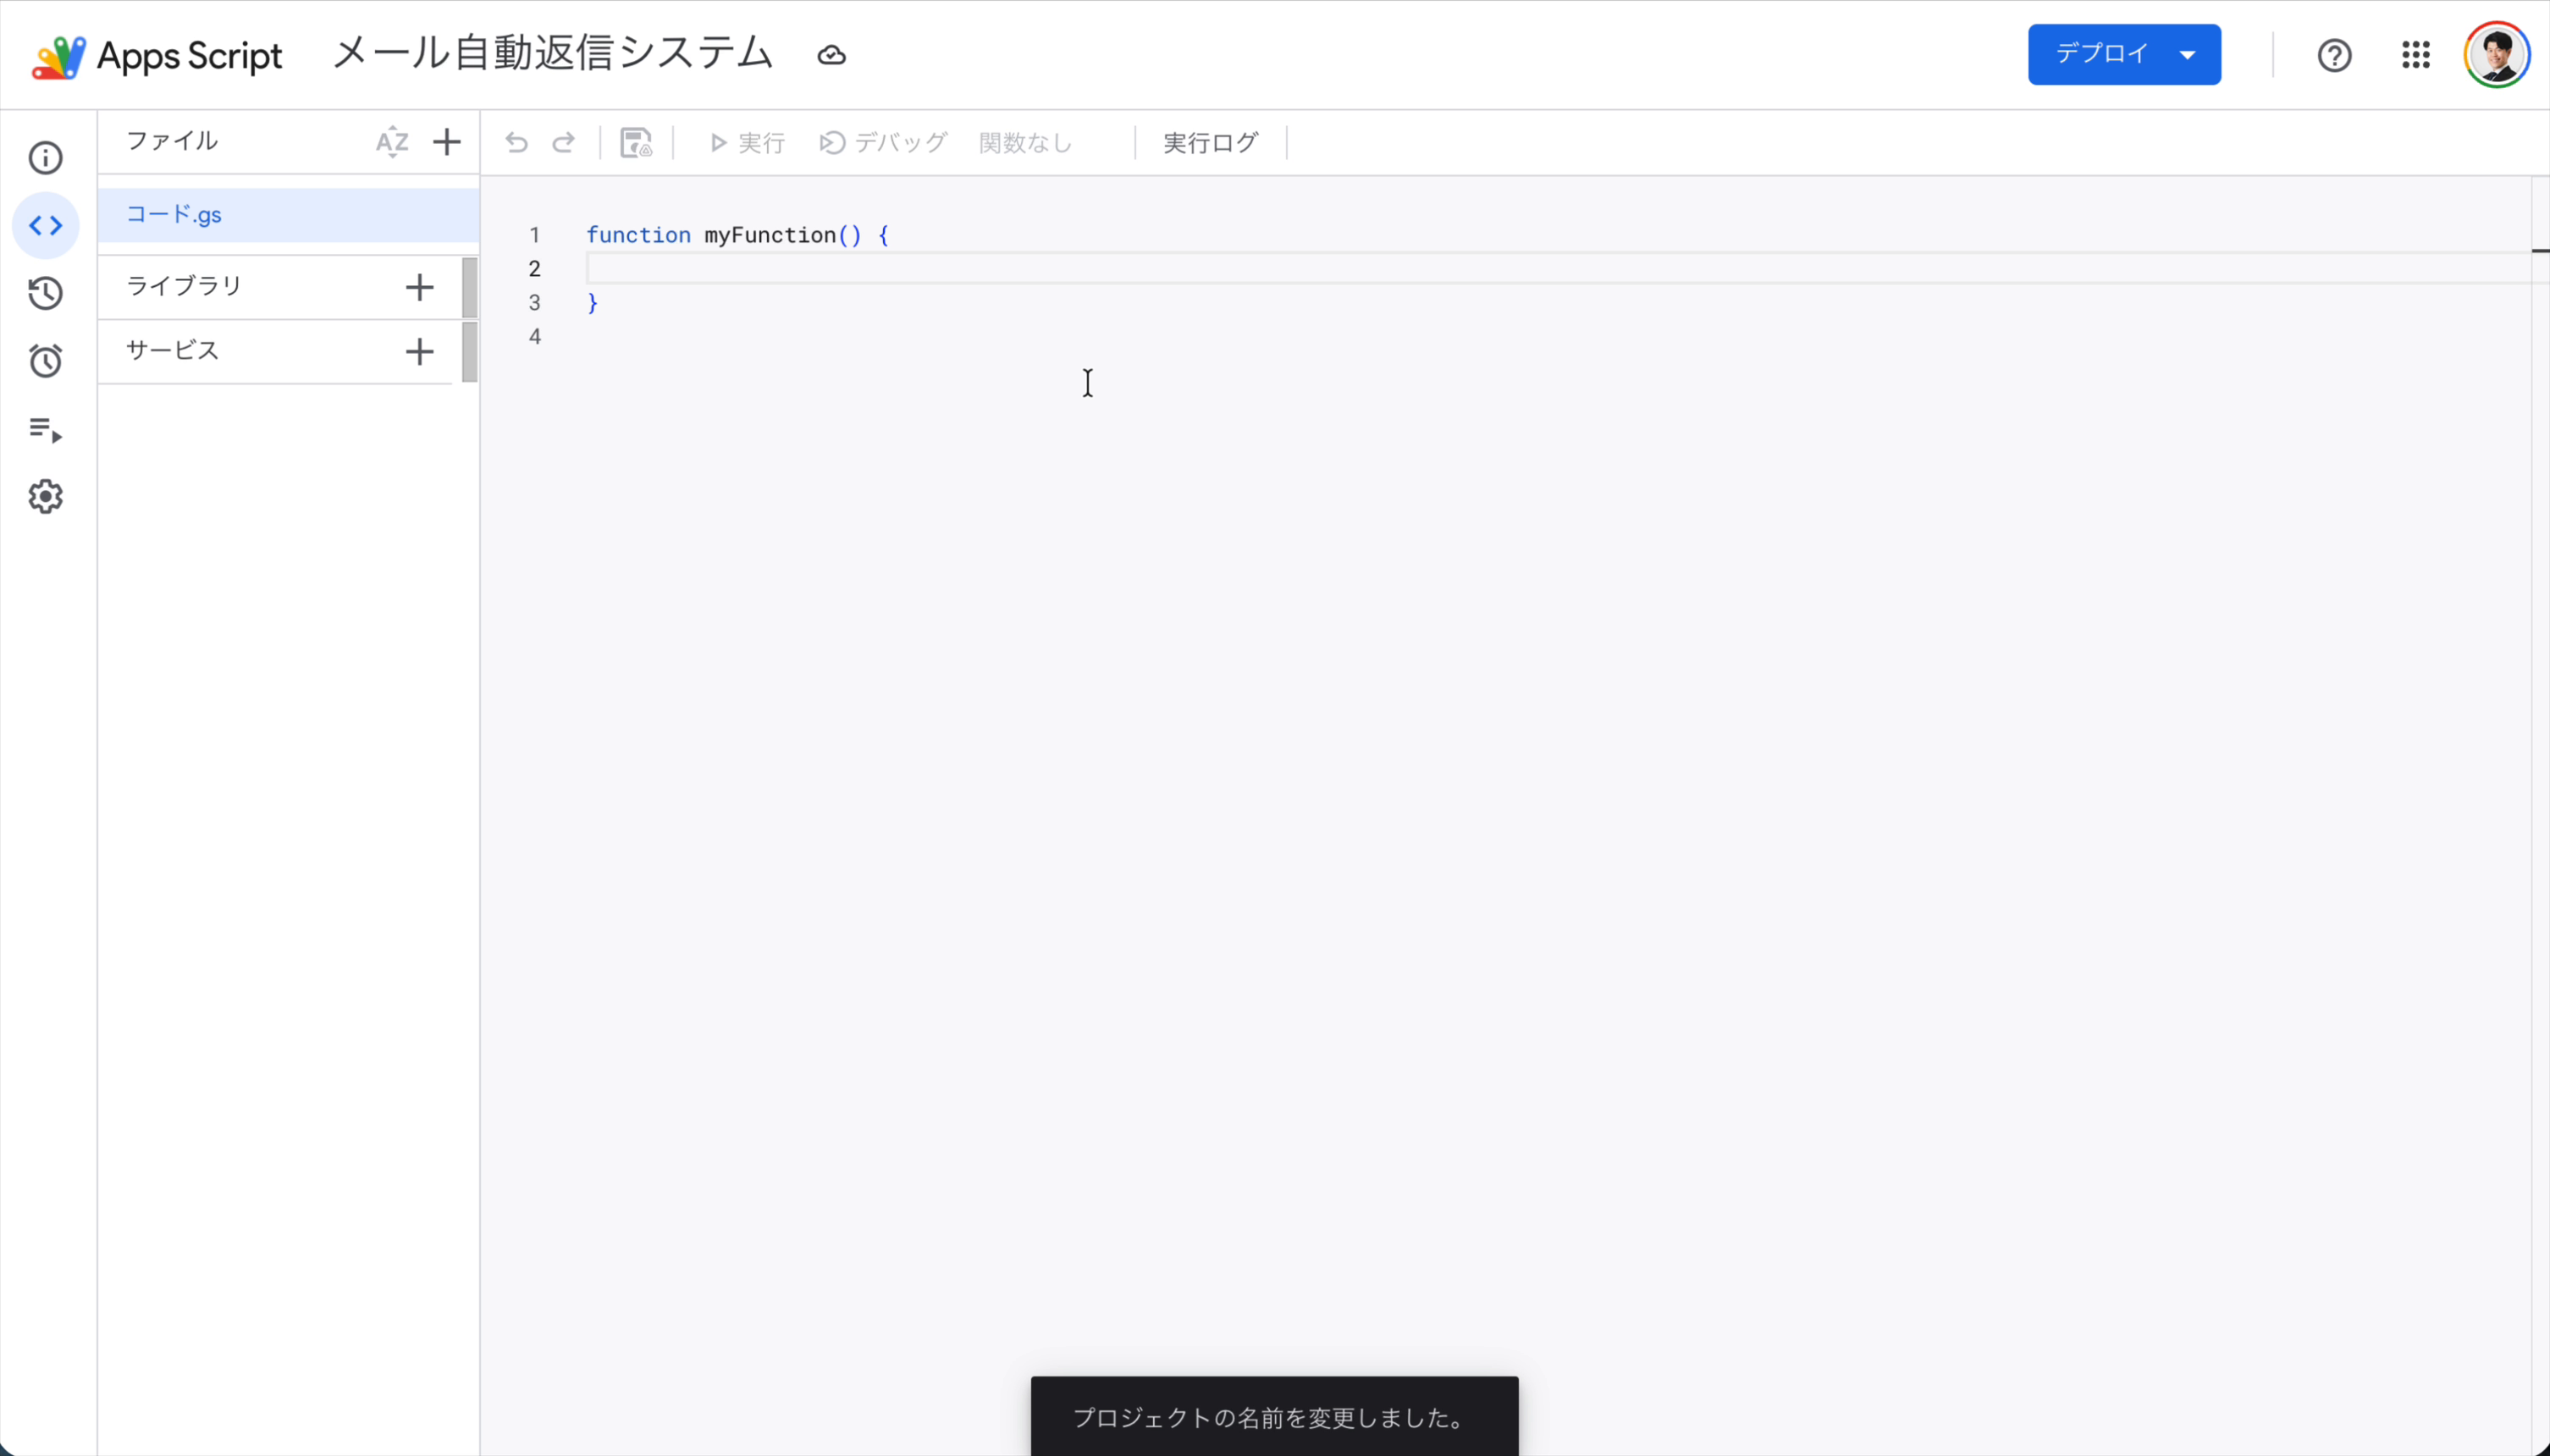The height and width of the screenshot is (1456, 2550).
Task: Undo the last edit
Action: [x=516, y=143]
